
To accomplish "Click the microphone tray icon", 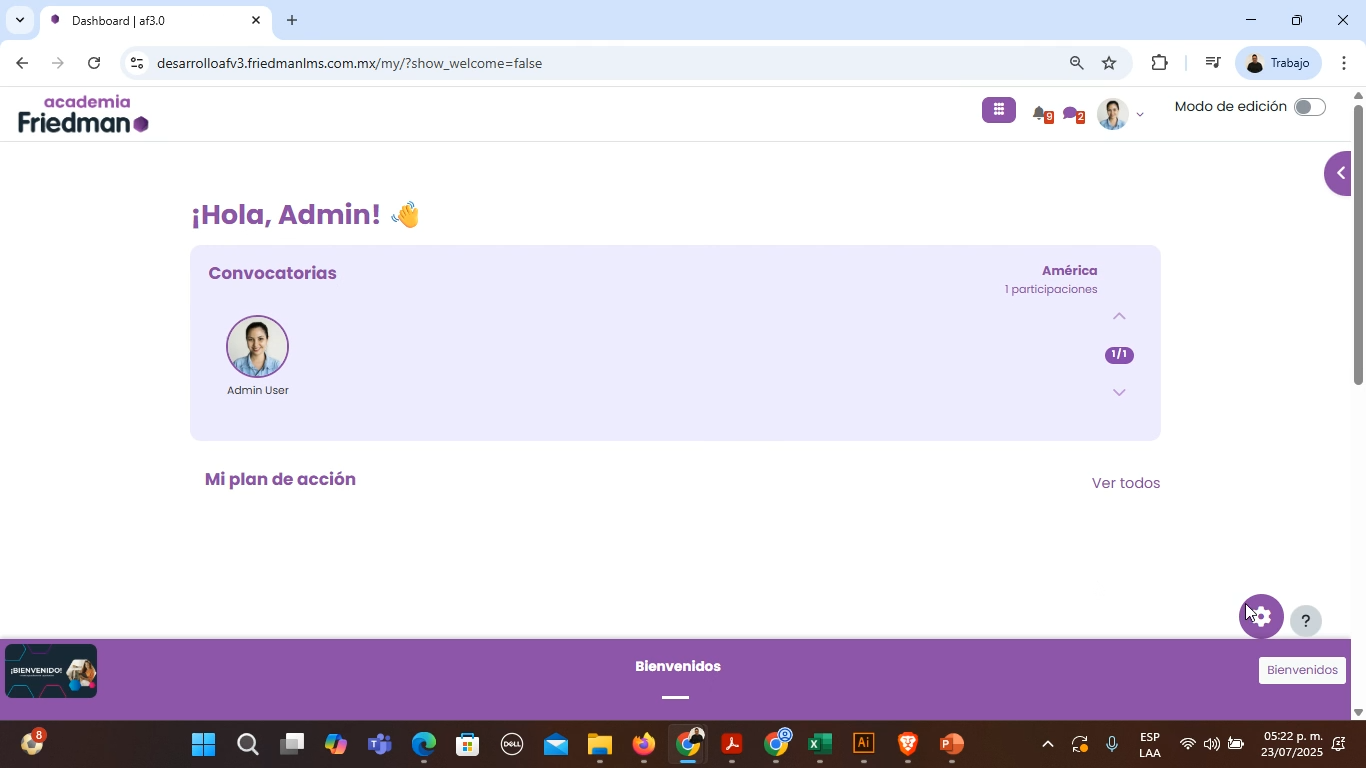I will coord(1111,744).
